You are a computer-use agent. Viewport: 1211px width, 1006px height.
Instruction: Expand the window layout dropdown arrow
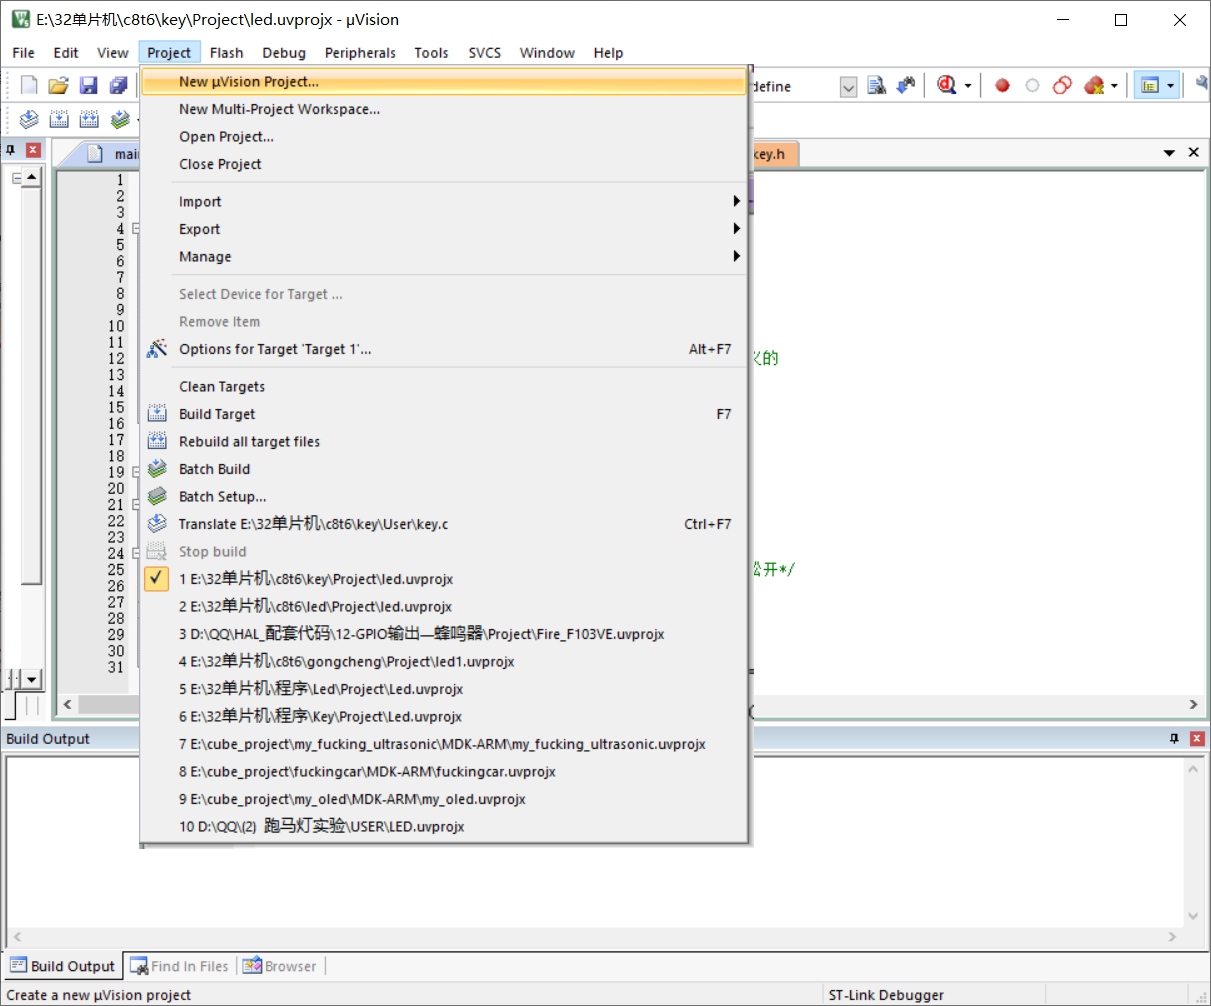coord(1170,87)
